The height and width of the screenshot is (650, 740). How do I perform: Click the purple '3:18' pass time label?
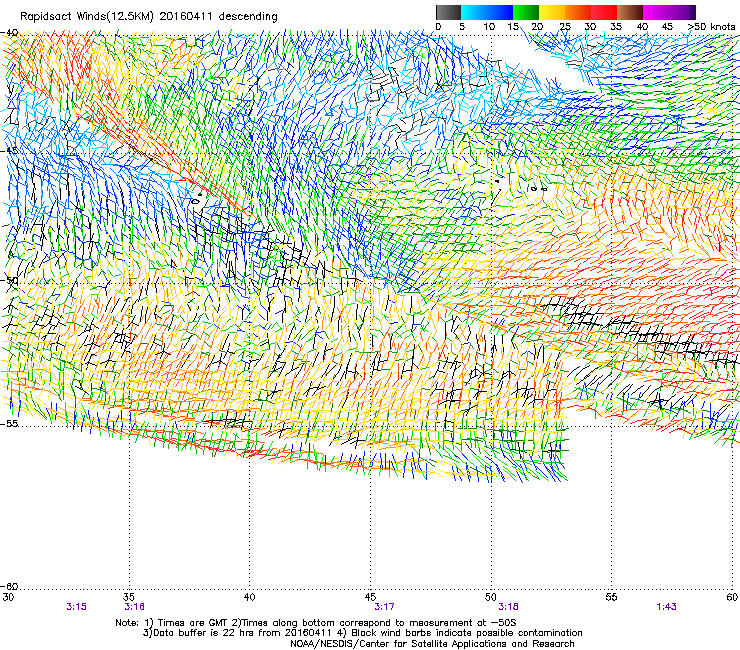point(508,607)
